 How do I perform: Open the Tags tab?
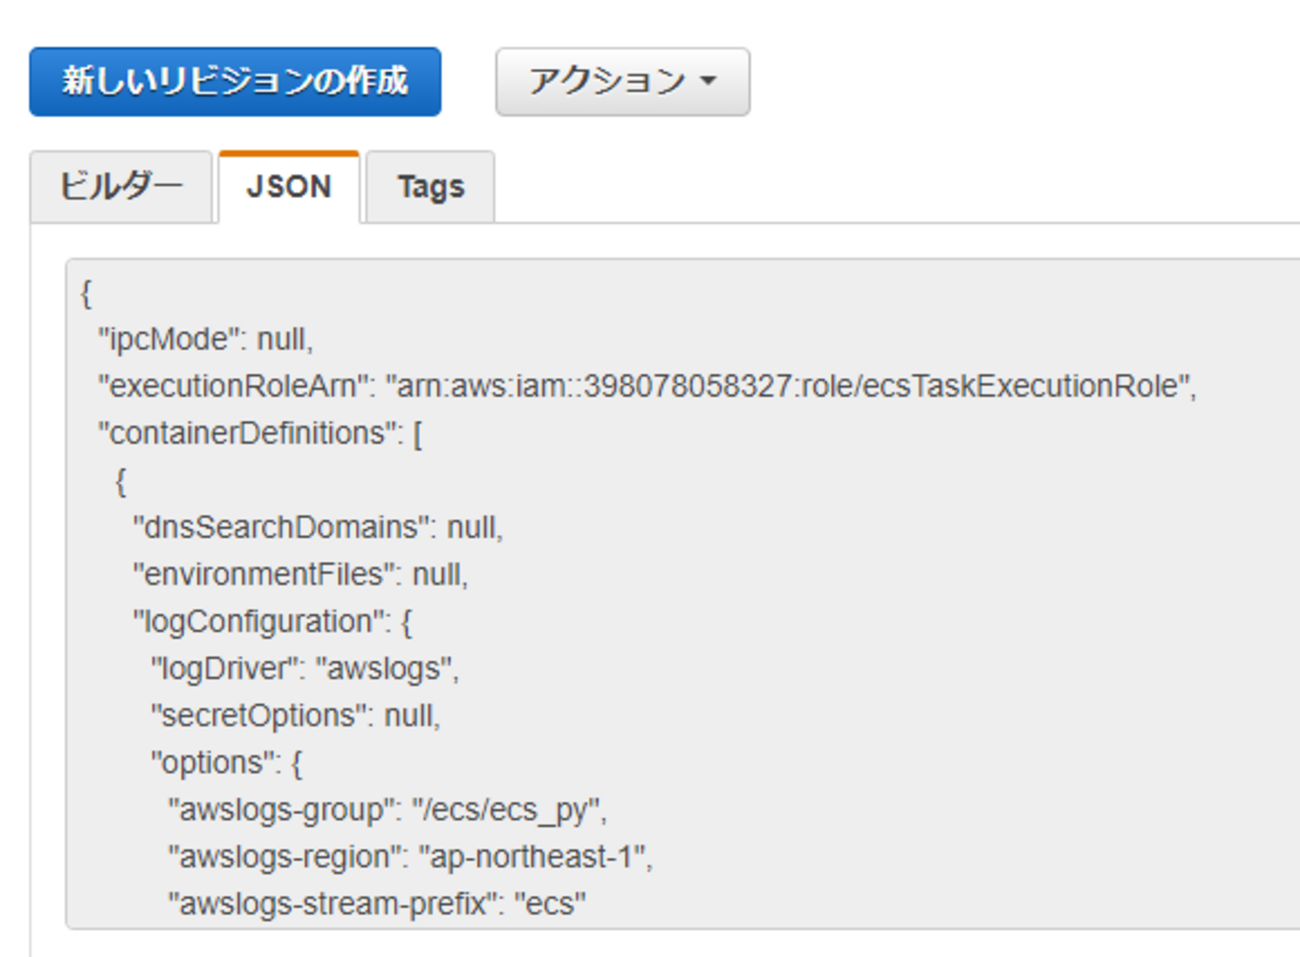[x=431, y=187]
